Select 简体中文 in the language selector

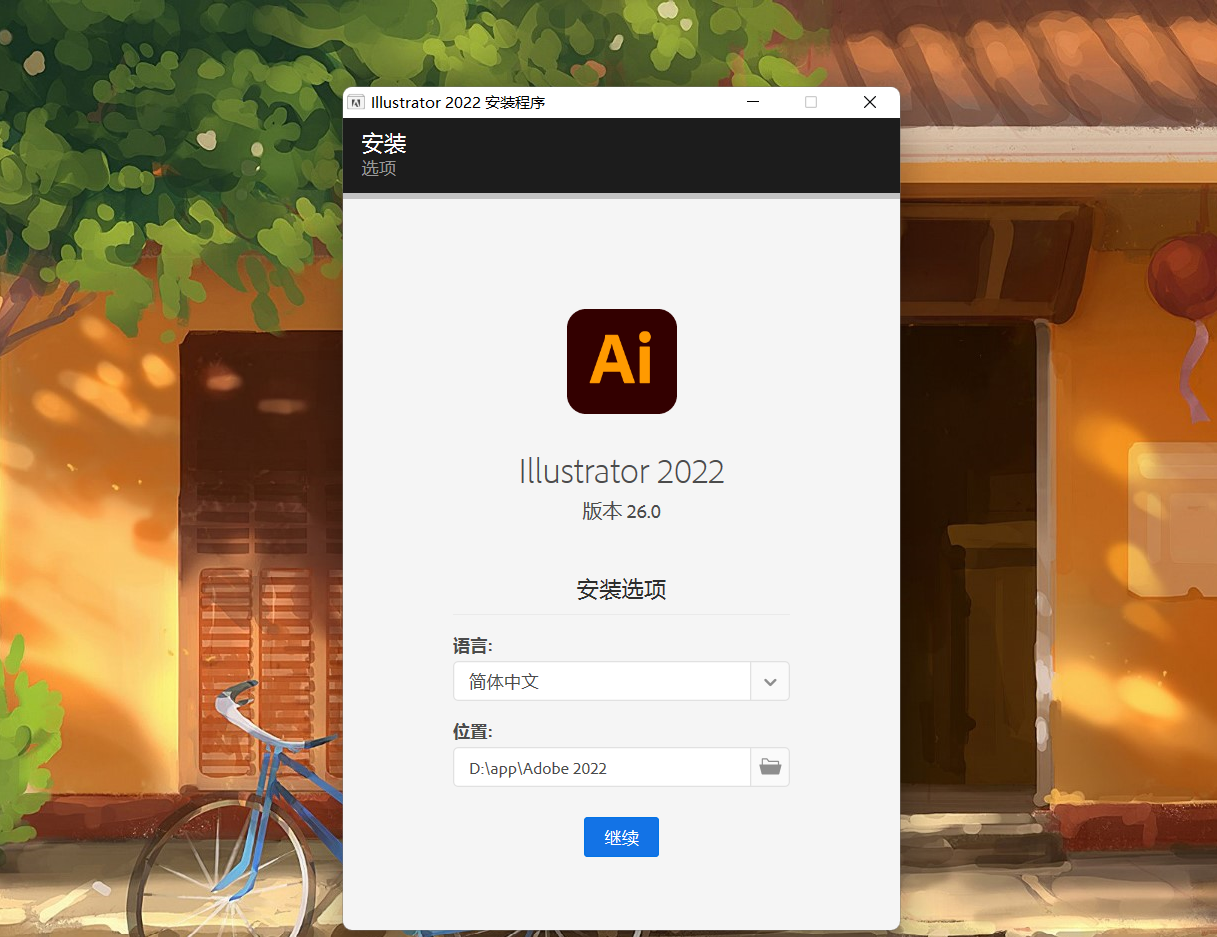[x=600, y=681]
